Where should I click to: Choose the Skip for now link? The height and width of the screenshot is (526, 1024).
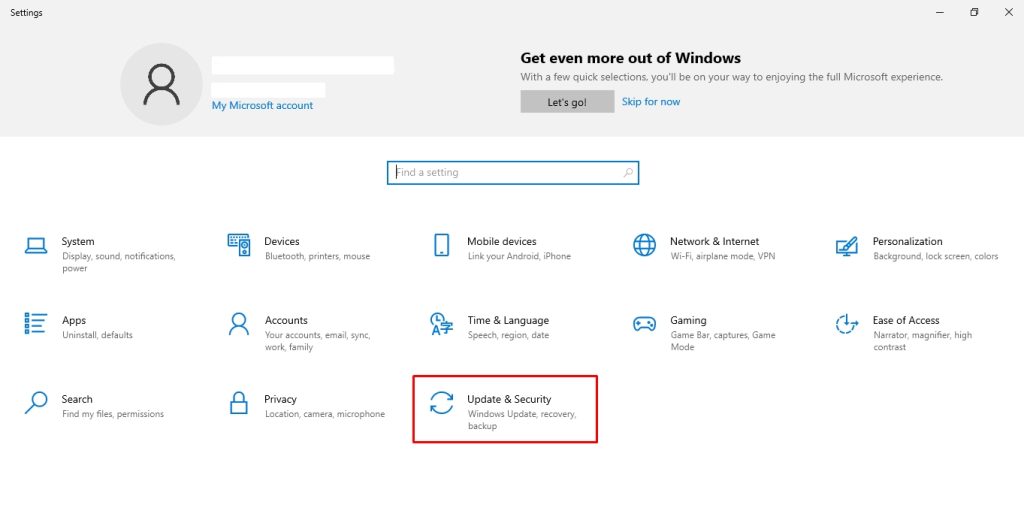(x=650, y=101)
